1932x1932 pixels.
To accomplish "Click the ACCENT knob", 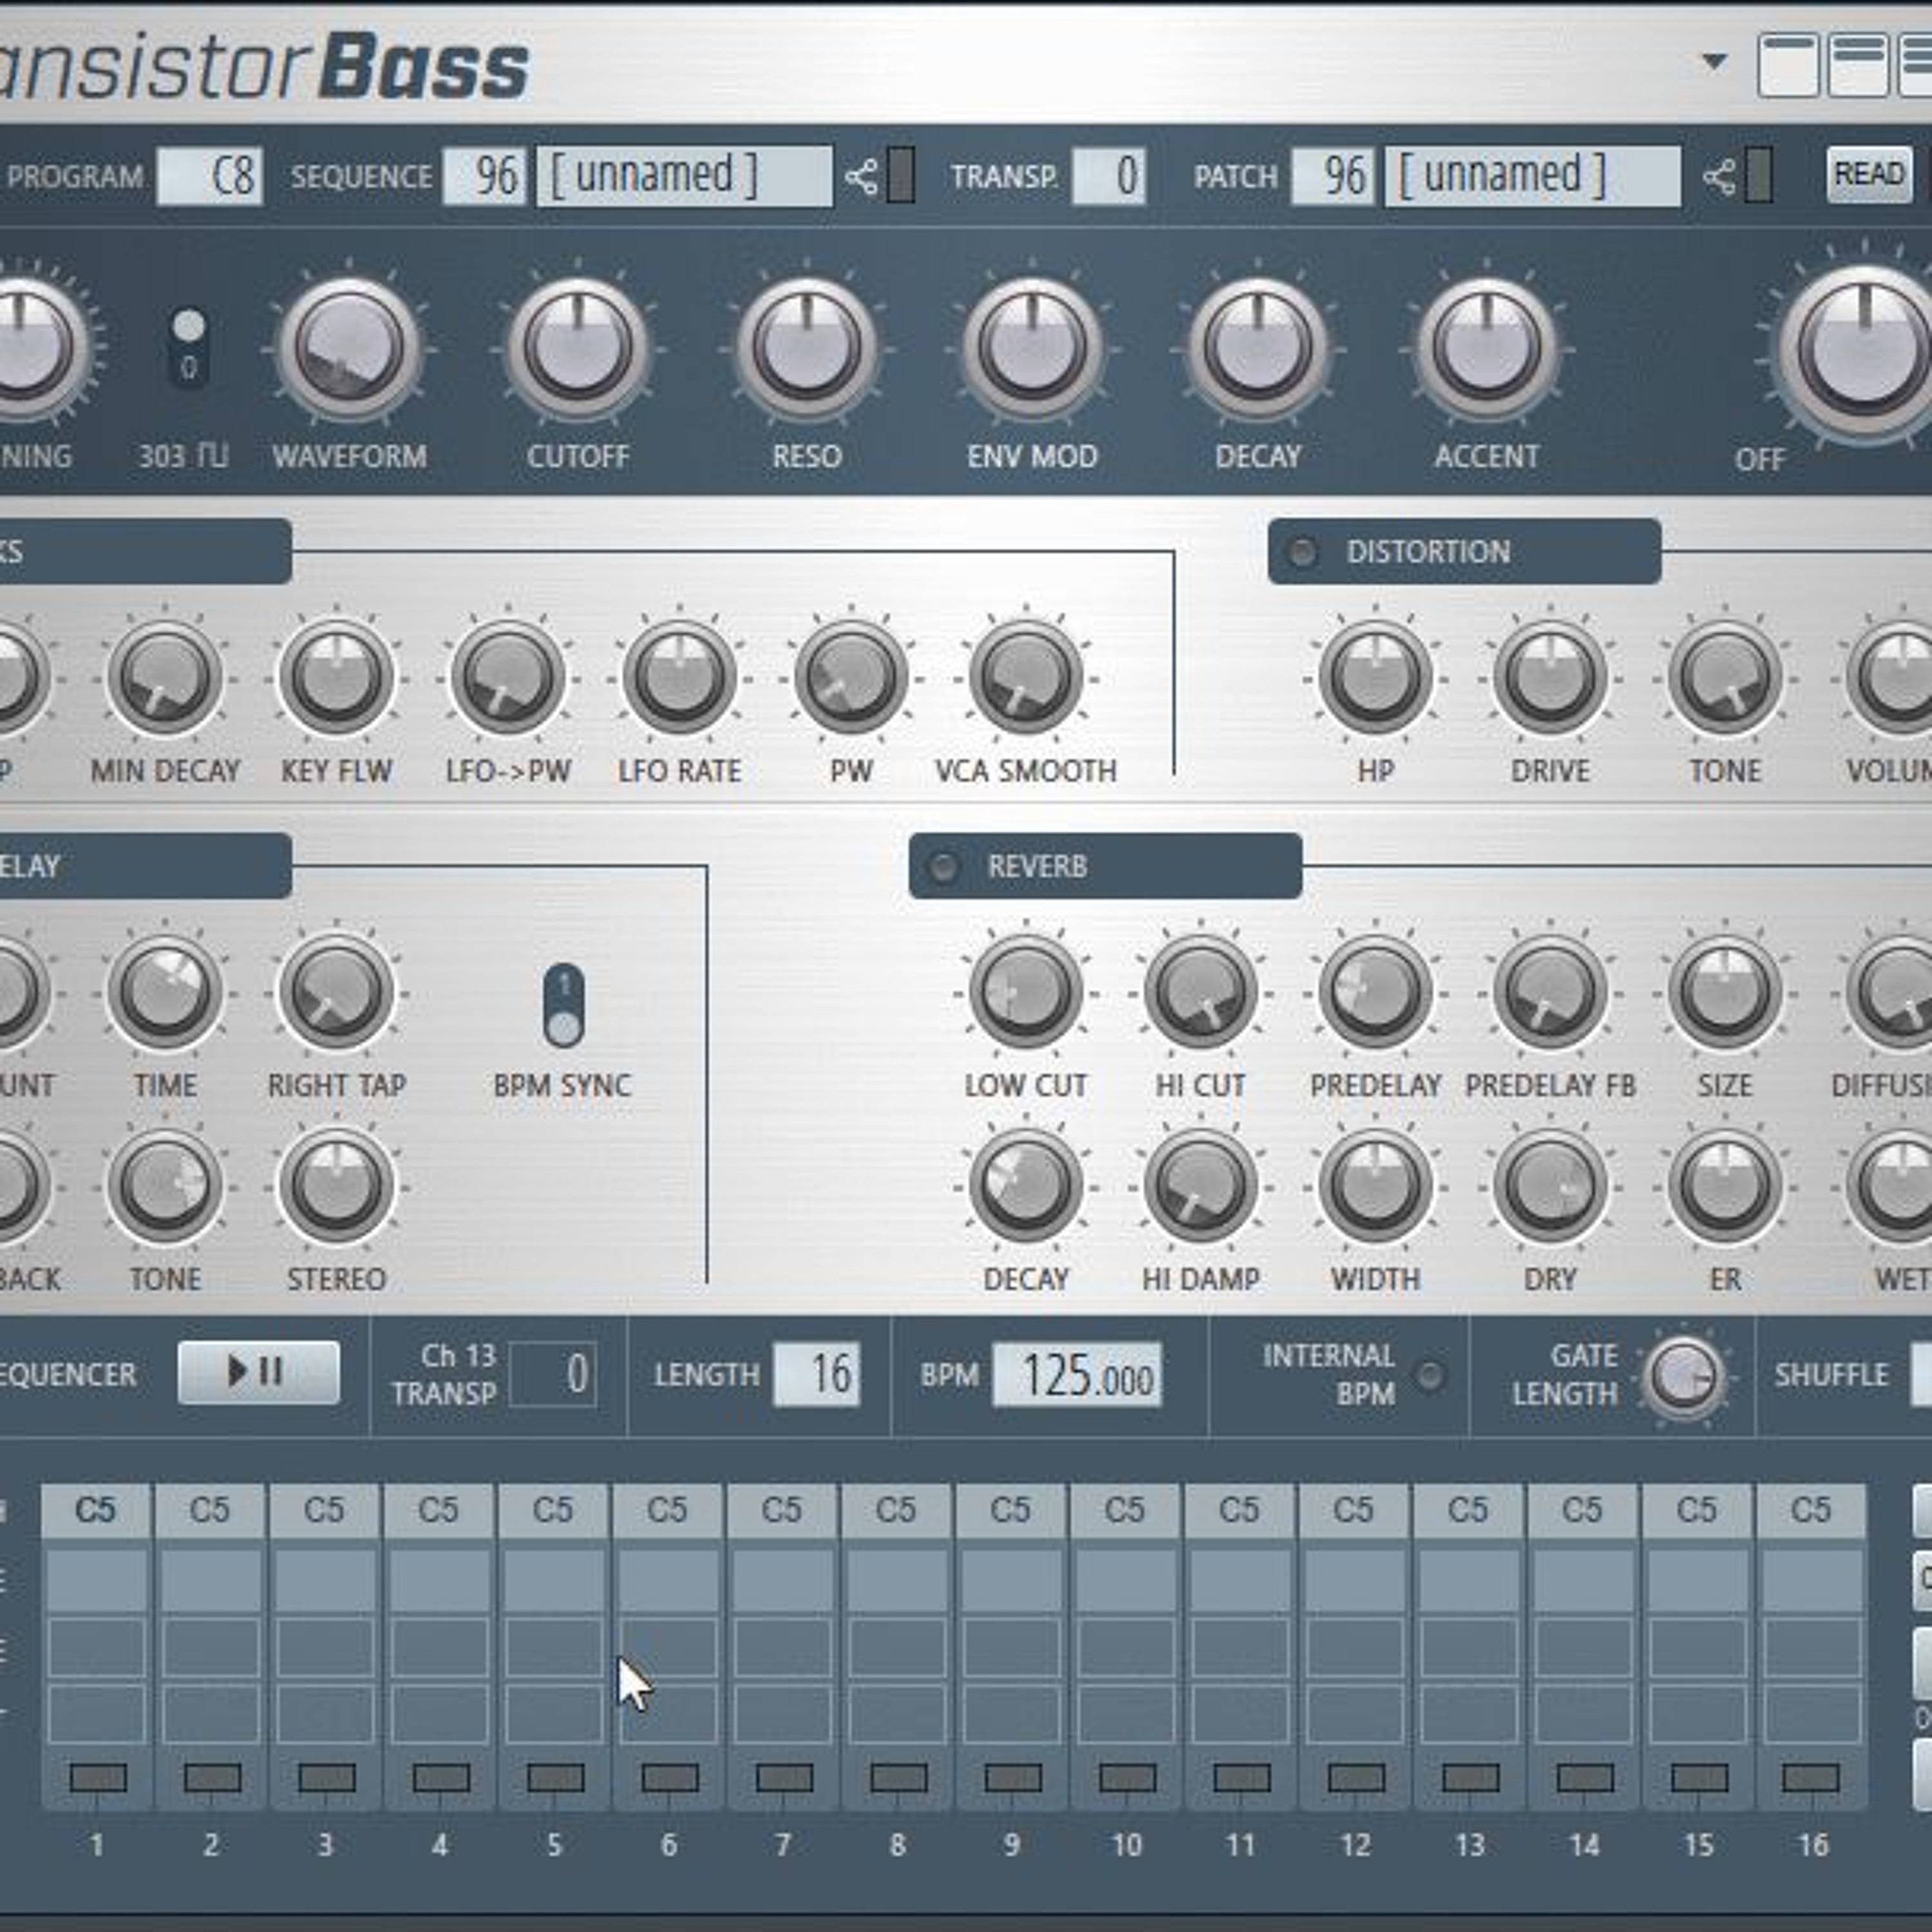I will tap(1487, 349).
